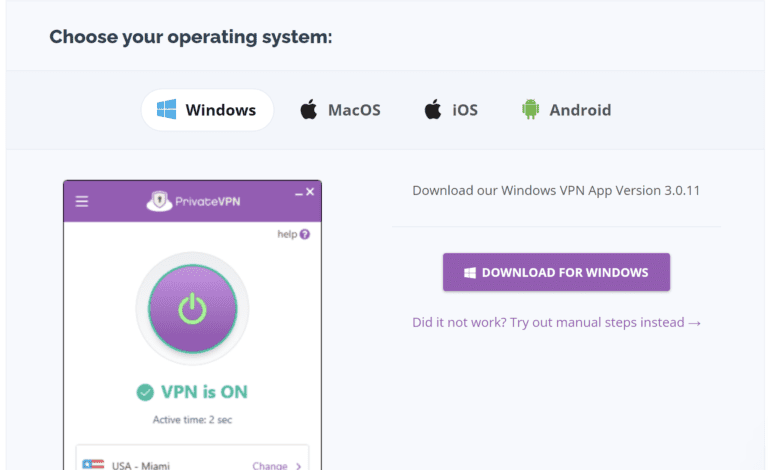768x470 pixels.
Task: Click the USA flag icon
Action: click(x=93, y=464)
